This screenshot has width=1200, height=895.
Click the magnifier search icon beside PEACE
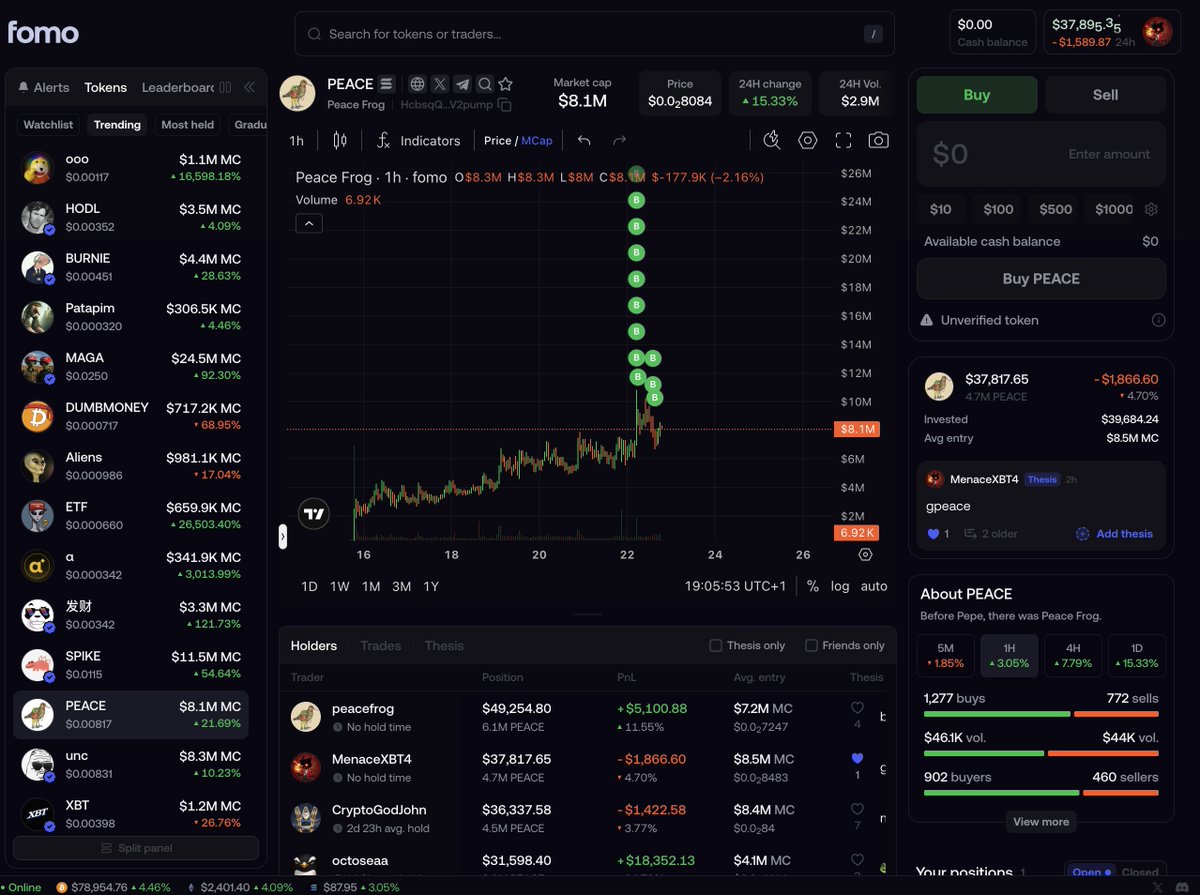pyautogui.click(x=484, y=84)
